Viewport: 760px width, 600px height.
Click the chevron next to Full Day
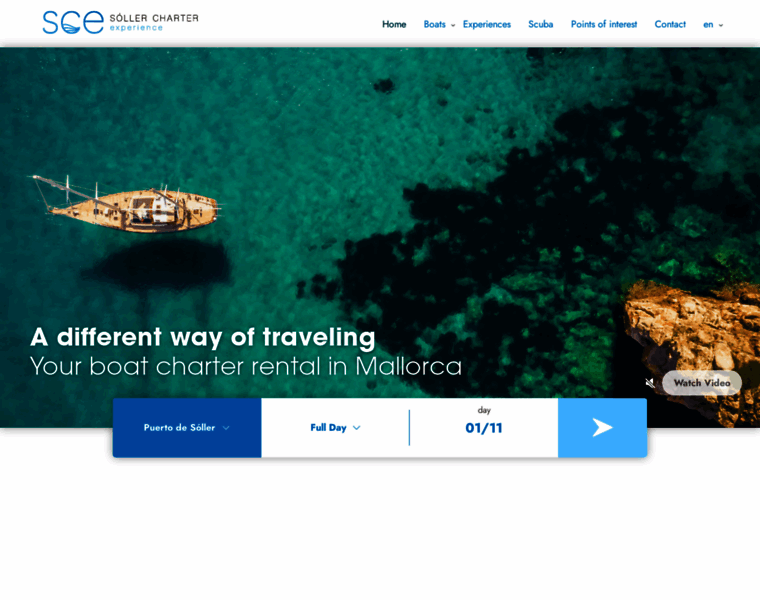coord(357,428)
